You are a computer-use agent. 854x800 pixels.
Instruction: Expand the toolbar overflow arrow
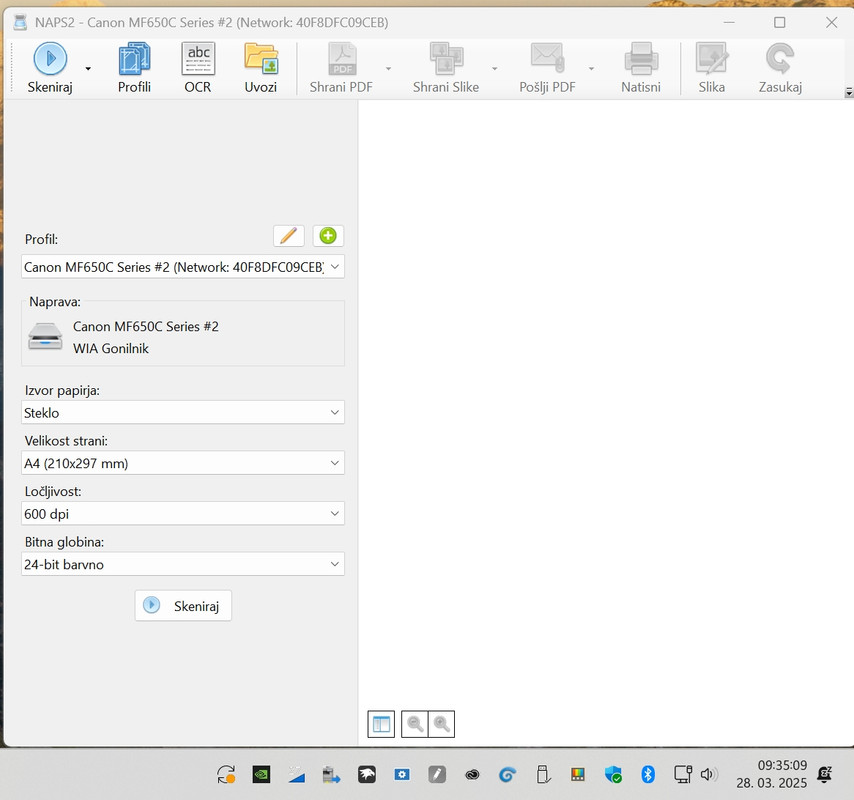click(849, 93)
